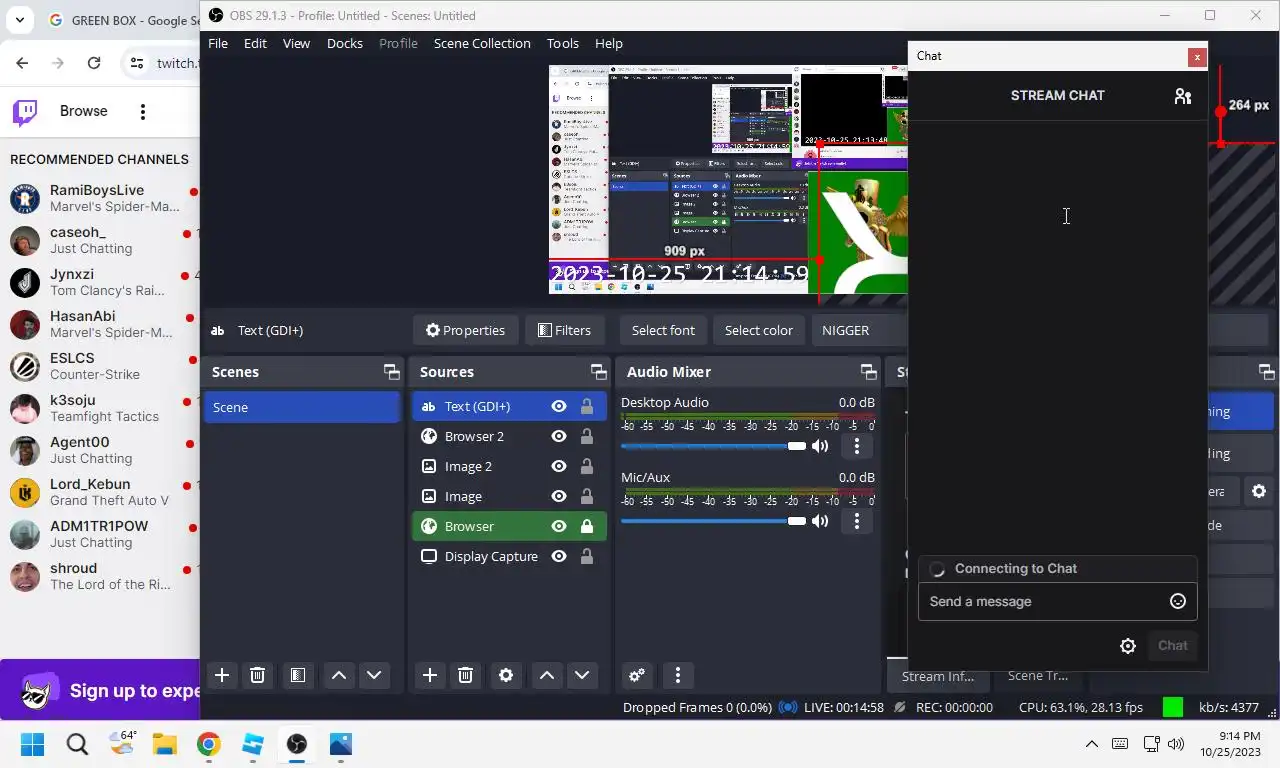
Task: Open chat settings gear icon
Action: tap(1128, 646)
